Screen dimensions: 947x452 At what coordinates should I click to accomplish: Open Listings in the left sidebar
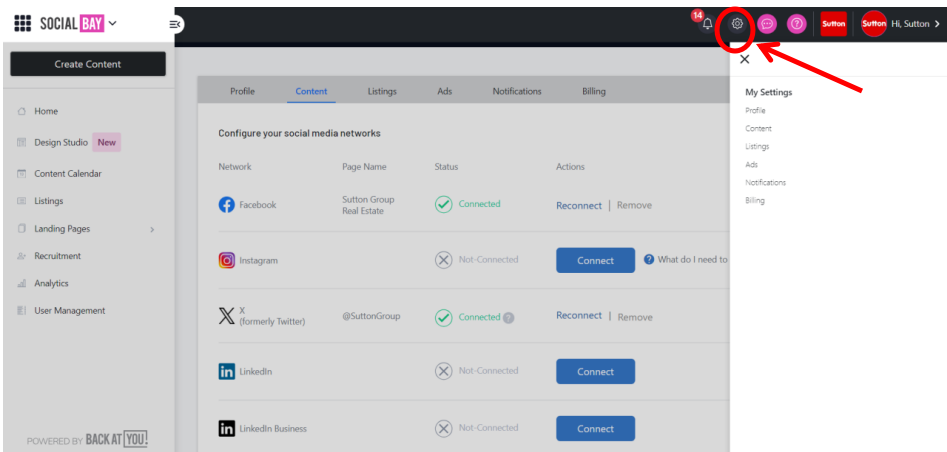48,201
